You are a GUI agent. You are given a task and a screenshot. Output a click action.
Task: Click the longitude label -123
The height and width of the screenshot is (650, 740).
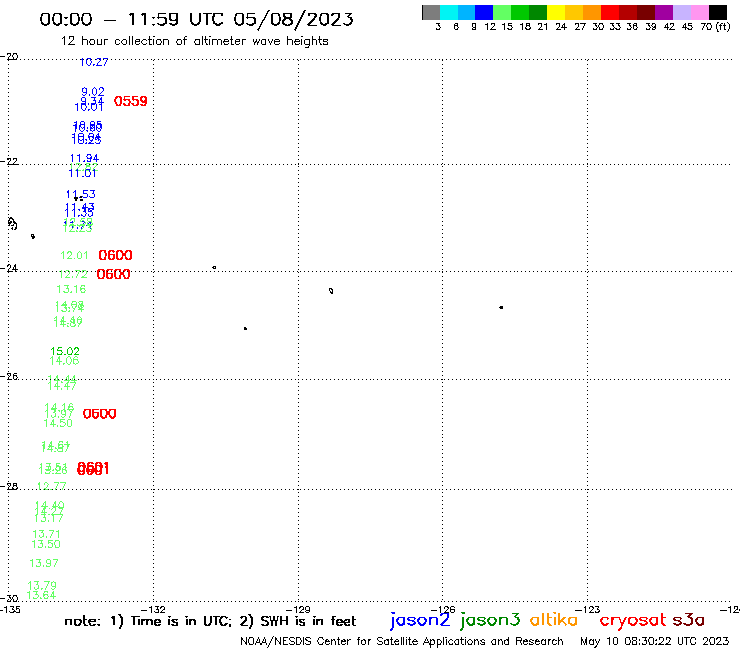coord(588,609)
